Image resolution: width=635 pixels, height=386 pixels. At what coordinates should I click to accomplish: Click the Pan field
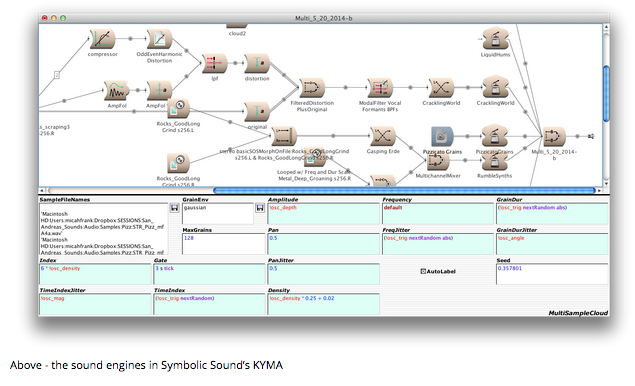tap(323, 244)
